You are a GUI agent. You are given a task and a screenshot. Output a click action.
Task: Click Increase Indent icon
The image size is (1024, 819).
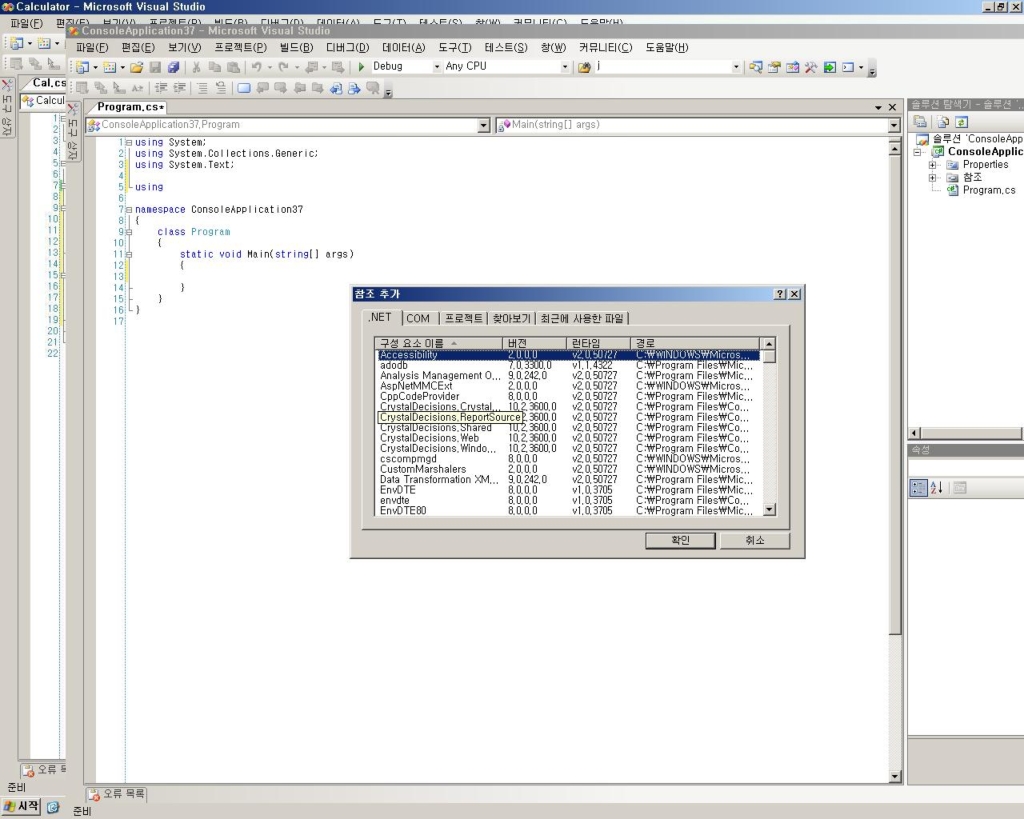pyautogui.click(x=179, y=88)
